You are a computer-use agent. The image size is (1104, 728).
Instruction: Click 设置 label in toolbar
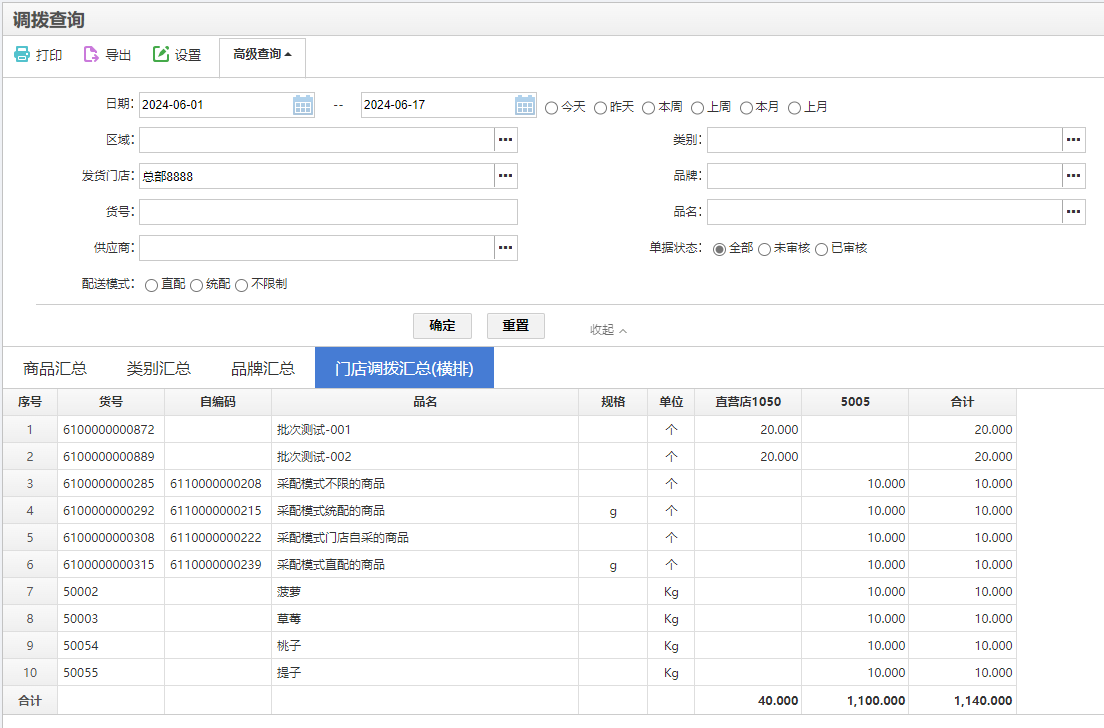(x=188, y=55)
